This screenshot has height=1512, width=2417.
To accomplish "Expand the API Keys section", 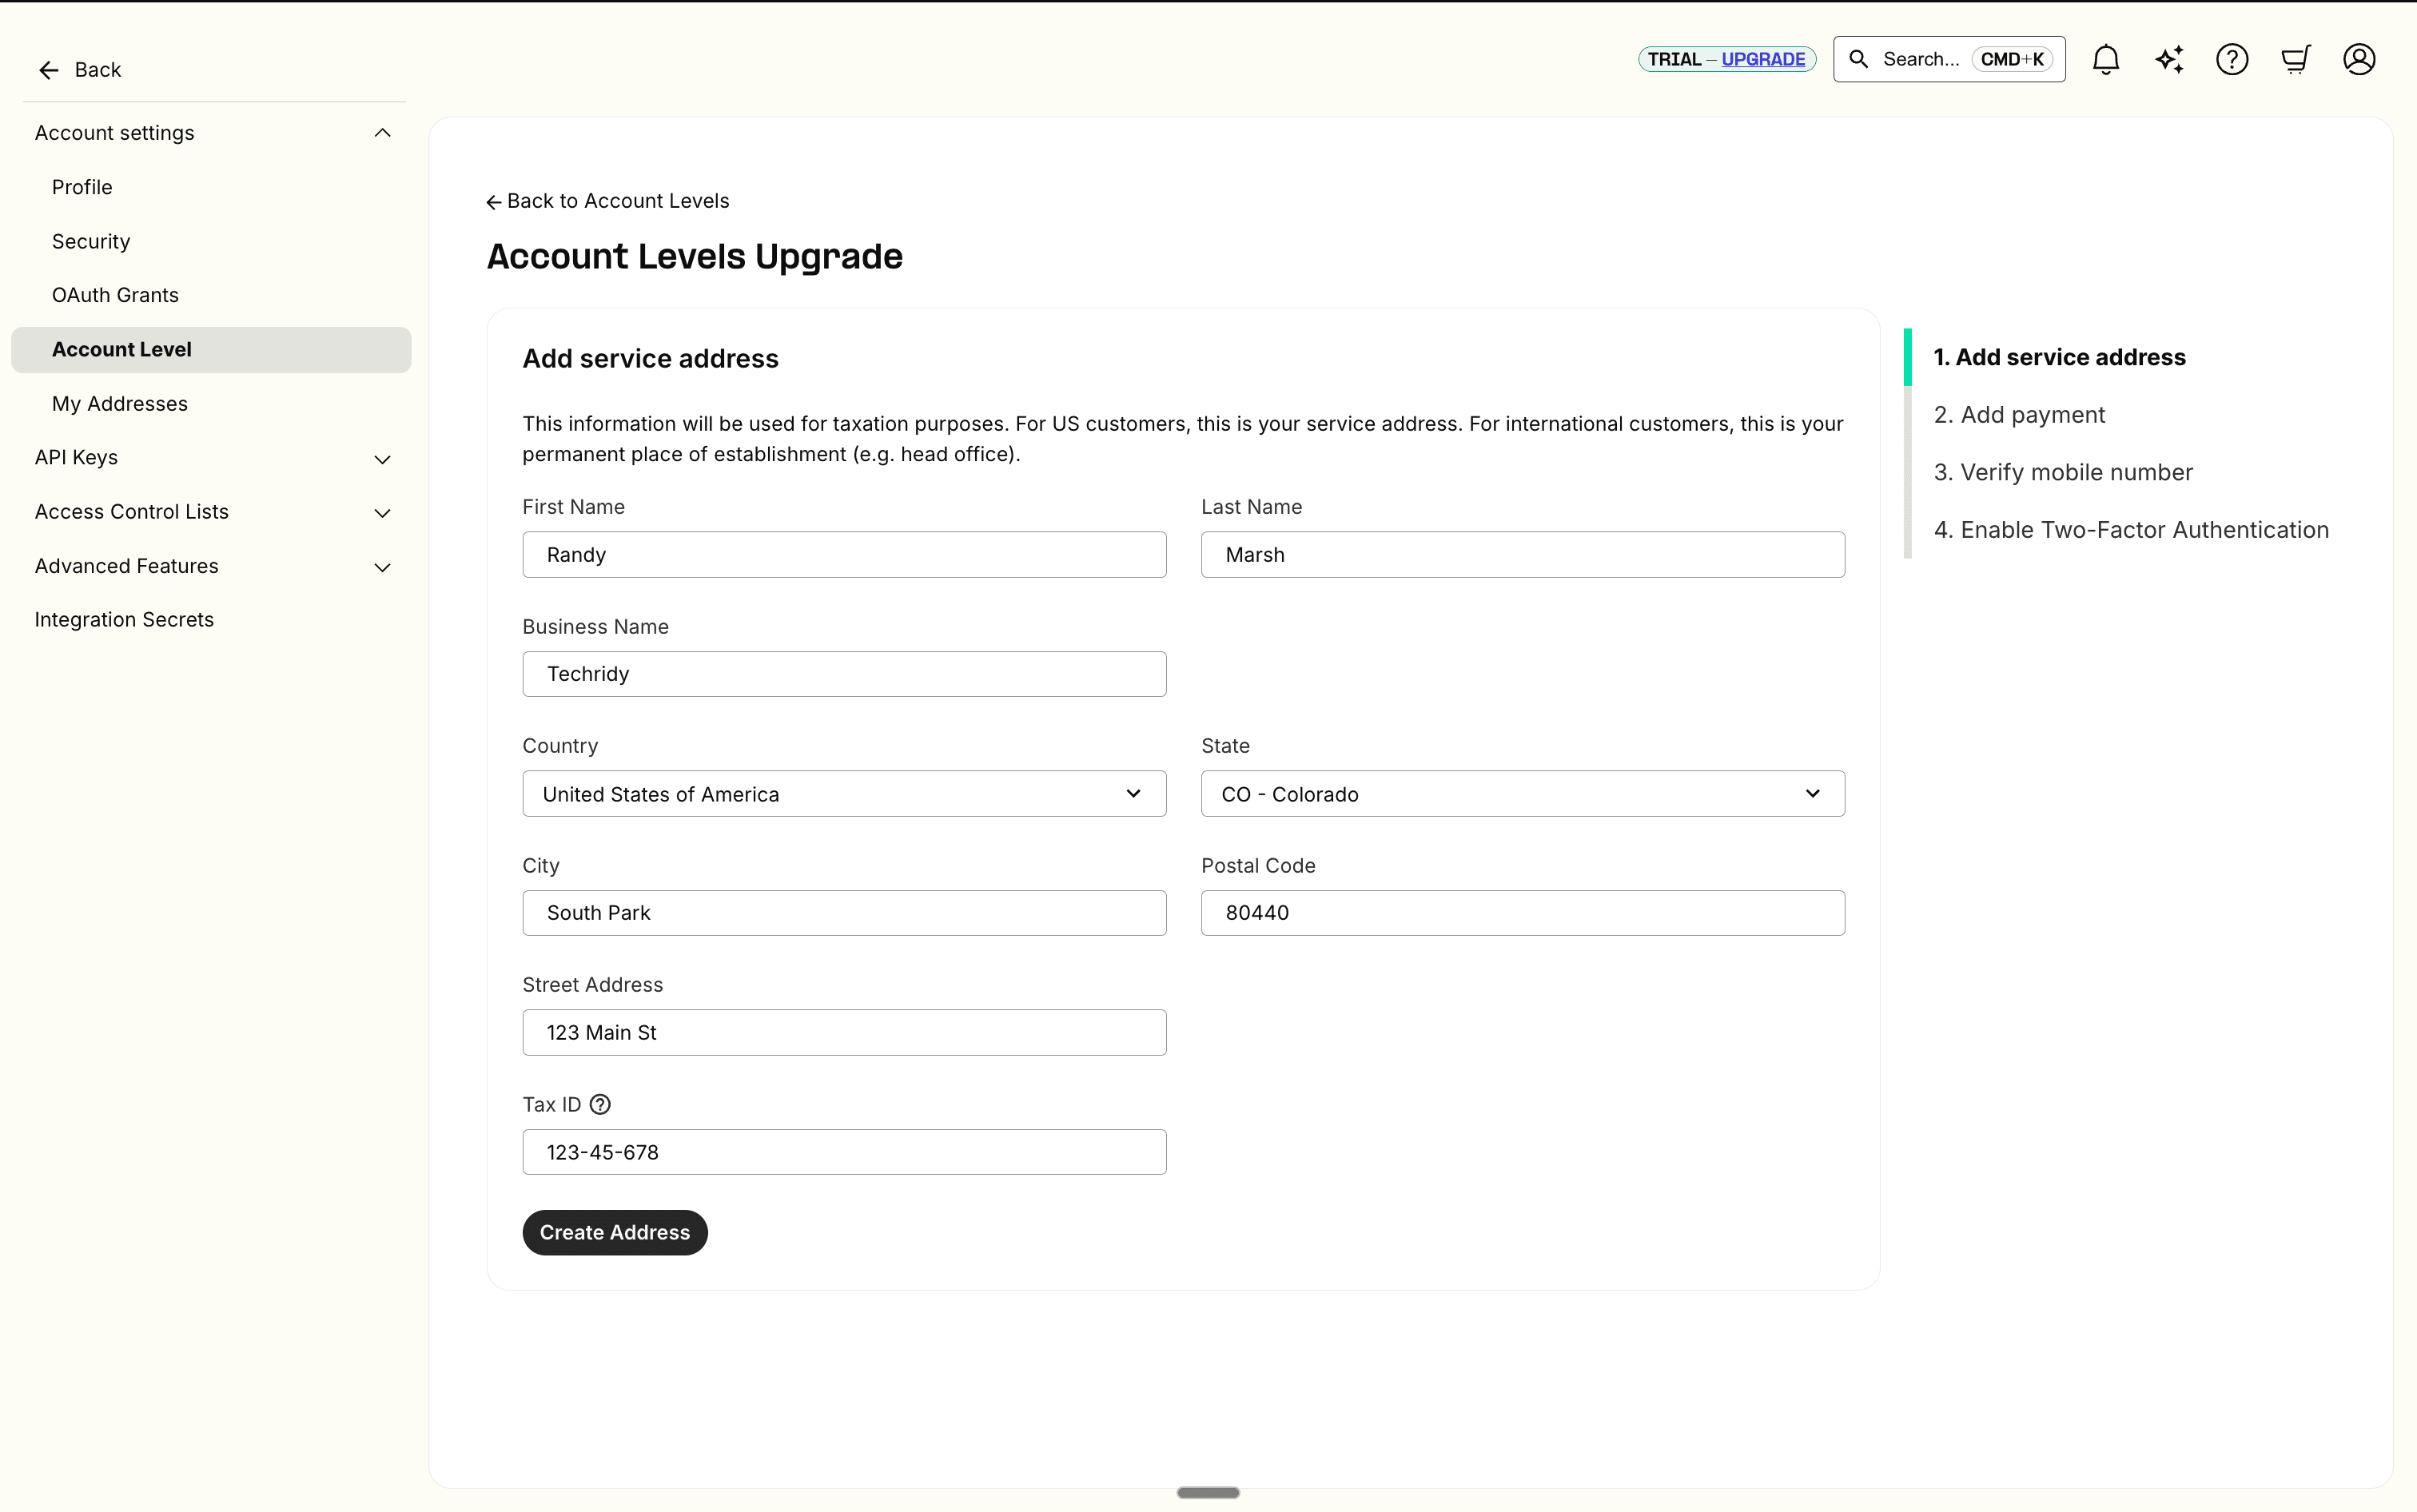I will 382,459.
